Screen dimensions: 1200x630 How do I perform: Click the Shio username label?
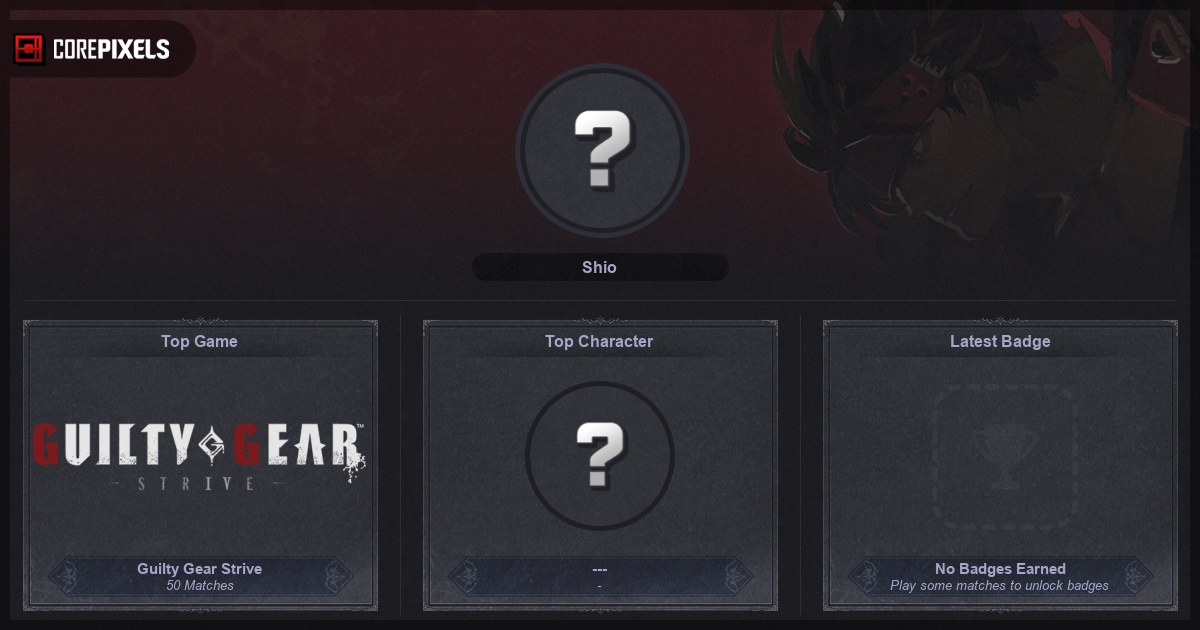(x=600, y=267)
